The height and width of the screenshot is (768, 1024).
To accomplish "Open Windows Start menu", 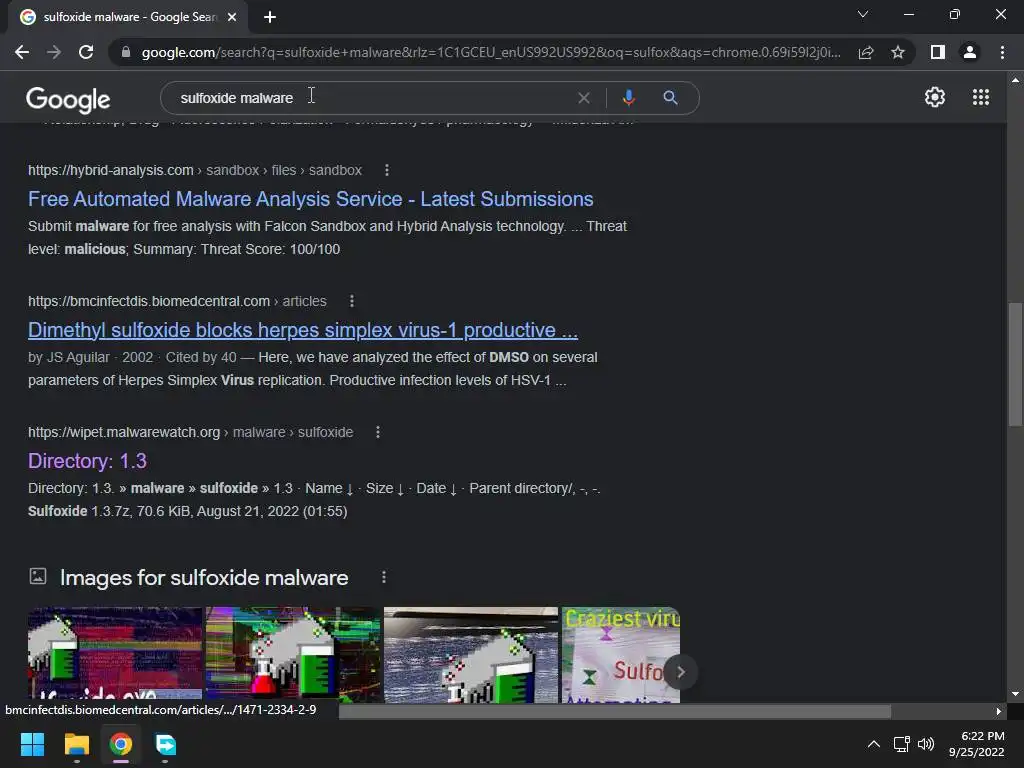I will pyautogui.click(x=32, y=744).
